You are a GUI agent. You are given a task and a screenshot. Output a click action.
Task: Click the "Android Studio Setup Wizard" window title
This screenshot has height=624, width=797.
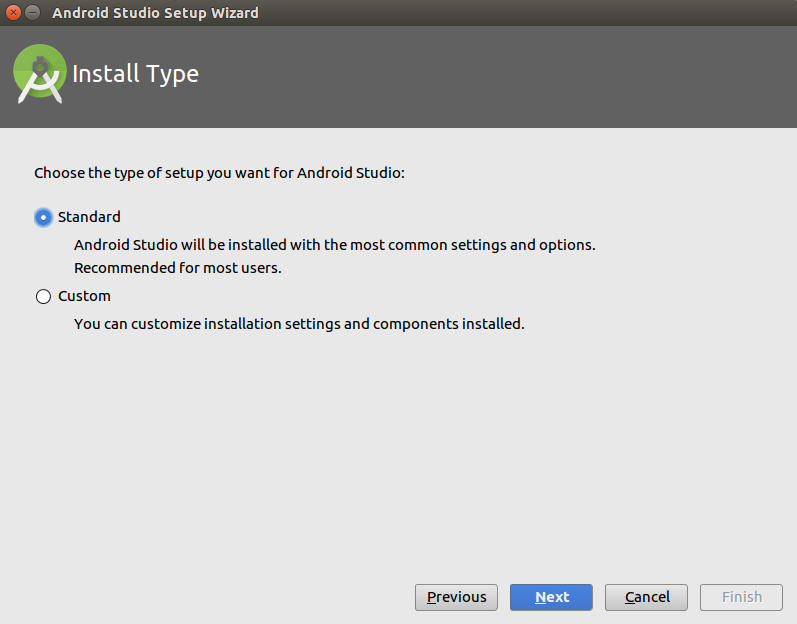(x=155, y=13)
